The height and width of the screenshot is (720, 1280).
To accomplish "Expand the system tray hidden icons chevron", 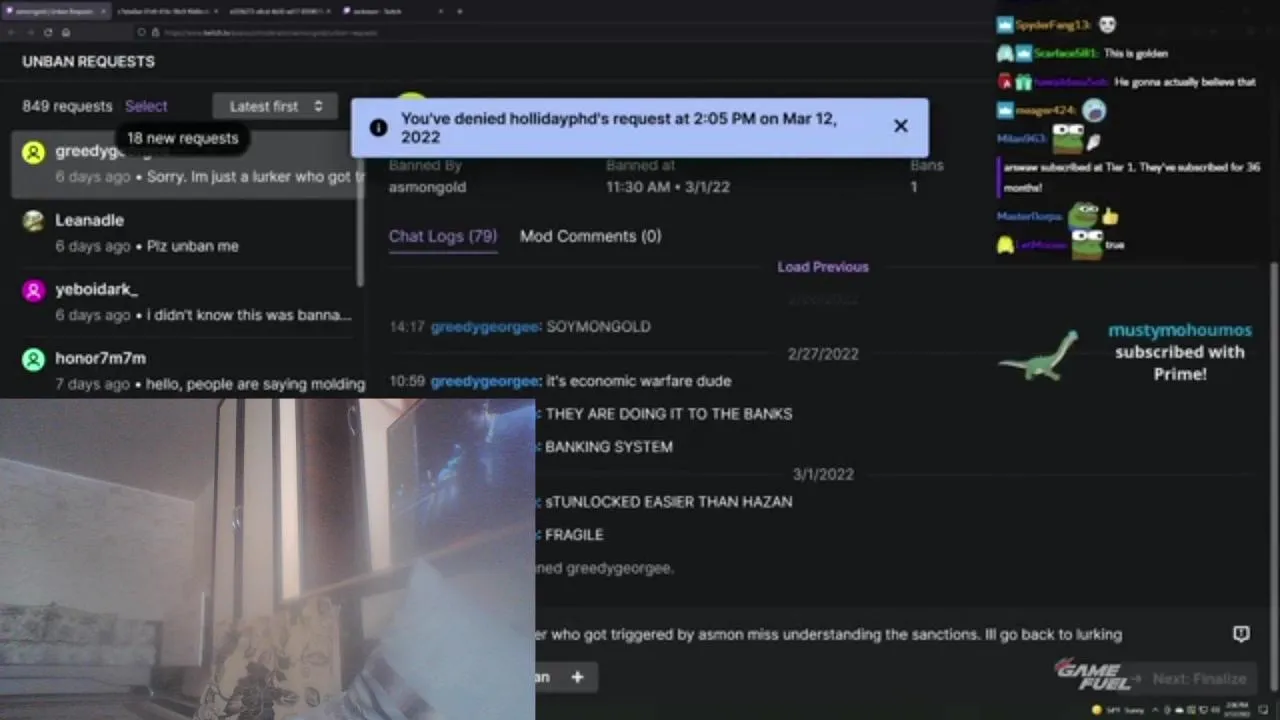I will pos(1155,710).
